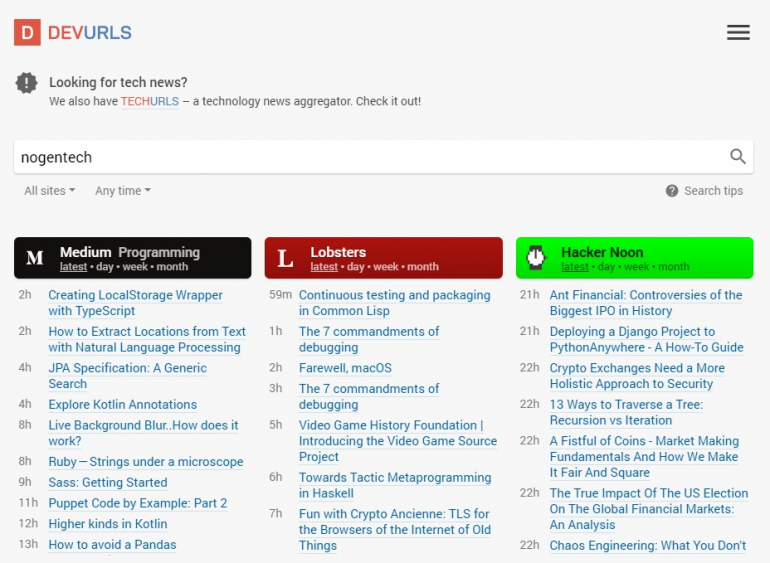The width and height of the screenshot is (770, 563).
Task: Open the Medium heading link
Action: (x=85, y=252)
